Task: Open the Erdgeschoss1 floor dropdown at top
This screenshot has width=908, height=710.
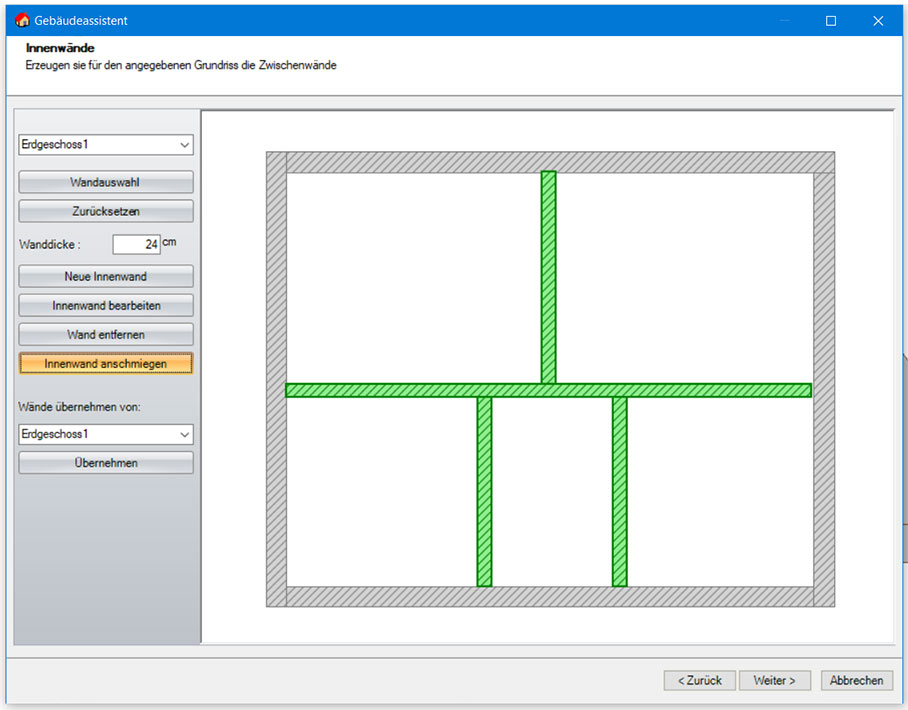Action: pos(106,145)
